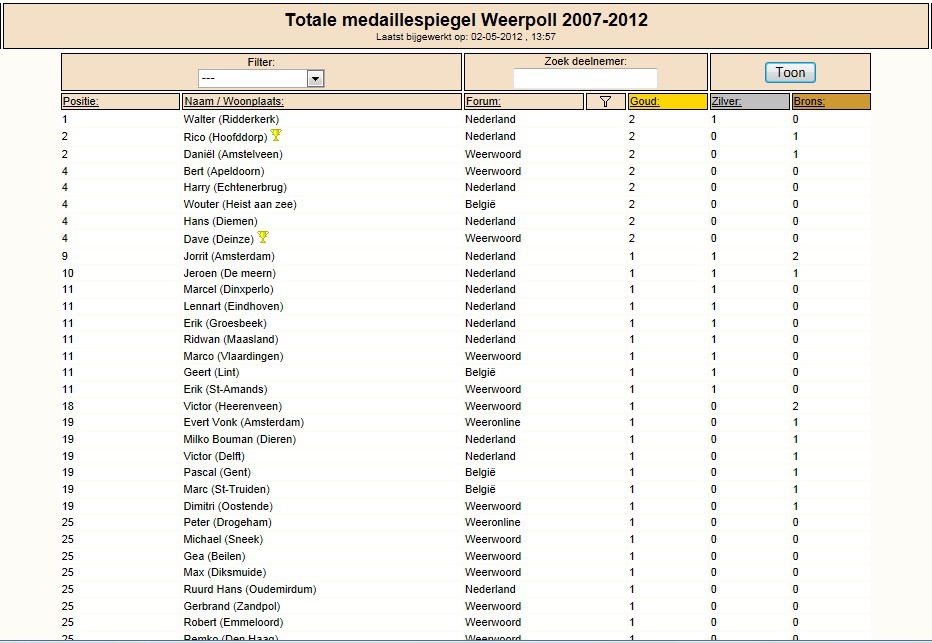Click the page title Totale medaillespiegel Weerpoll 2007-2012
The image size is (932, 643).
(467, 20)
